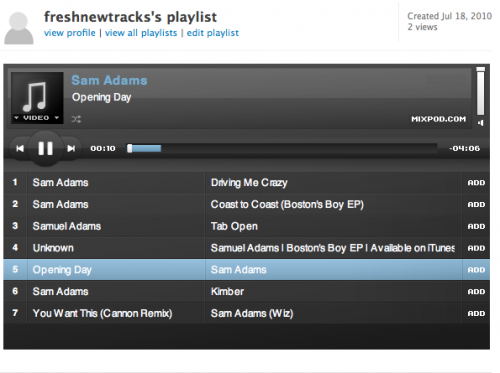Image resolution: width=500 pixels, height=373 pixels.
Task: Click You Want This (Cannon Remix) entry
Action: pos(102,313)
